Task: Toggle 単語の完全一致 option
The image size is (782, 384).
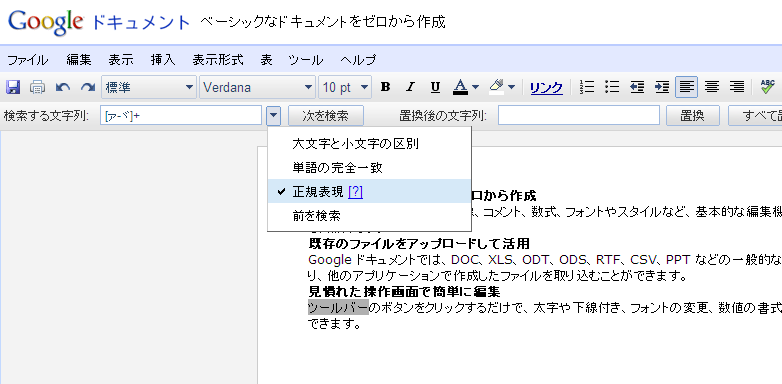Action: point(370,168)
